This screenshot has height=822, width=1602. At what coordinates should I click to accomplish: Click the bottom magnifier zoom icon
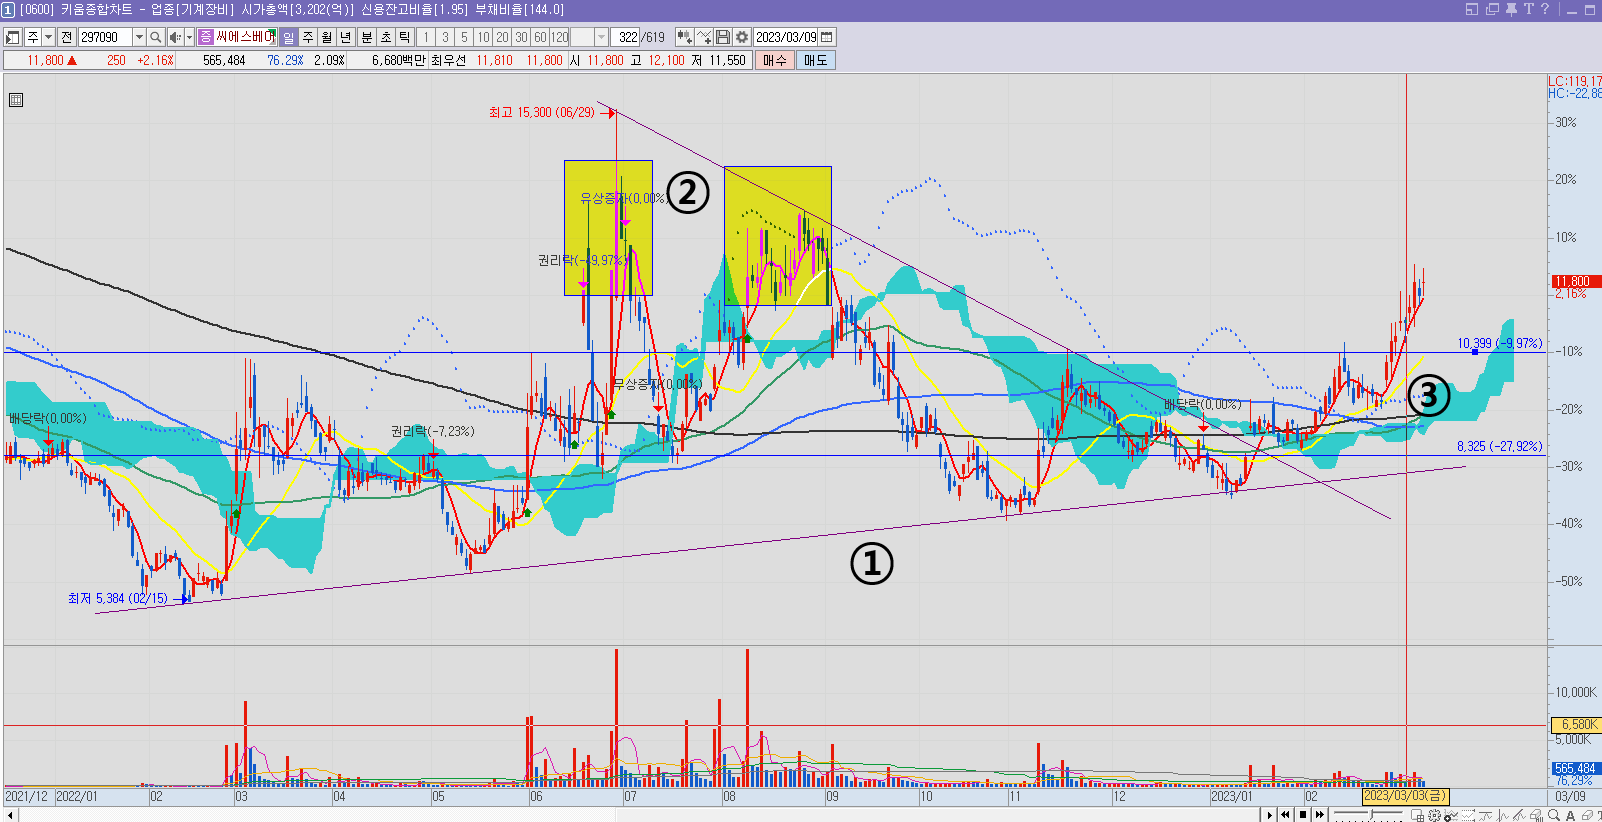pyautogui.click(x=1554, y=815)
